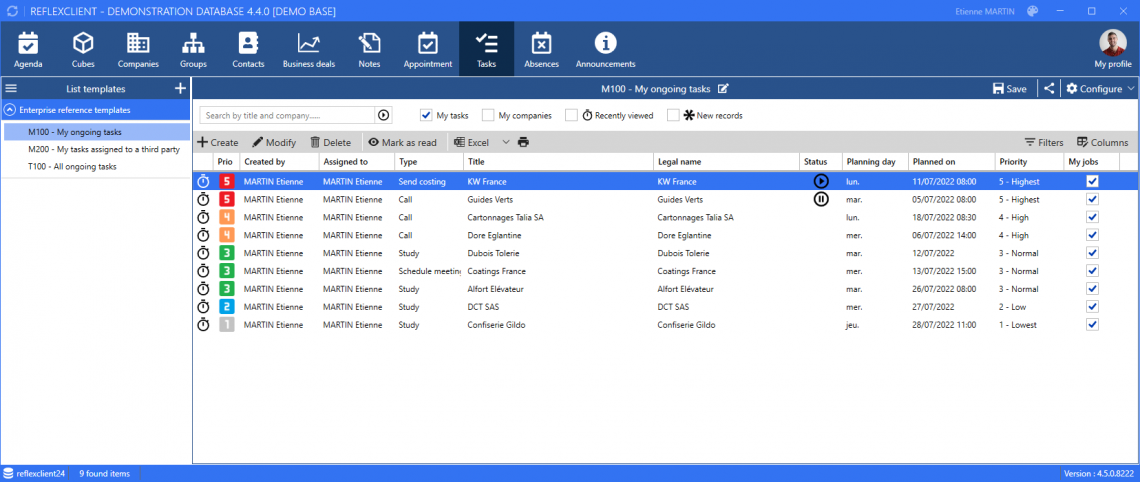1140x482 pixels.
Task: Open the Agenda module
Action: [28, 49]
